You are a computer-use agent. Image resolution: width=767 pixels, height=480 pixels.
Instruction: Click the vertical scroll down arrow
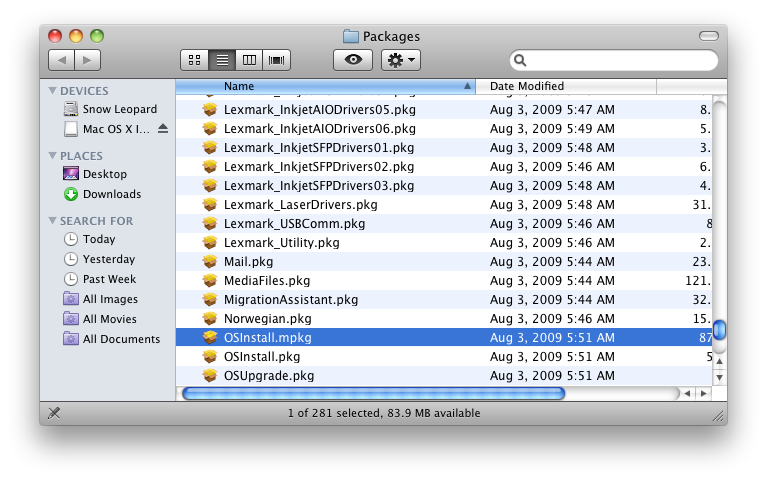[x=719, y=377]
